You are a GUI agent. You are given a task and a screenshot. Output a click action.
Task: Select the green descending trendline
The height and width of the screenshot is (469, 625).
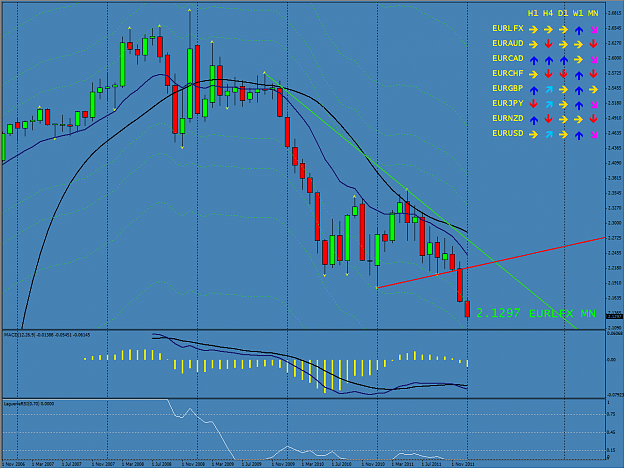tap(420, 200)
